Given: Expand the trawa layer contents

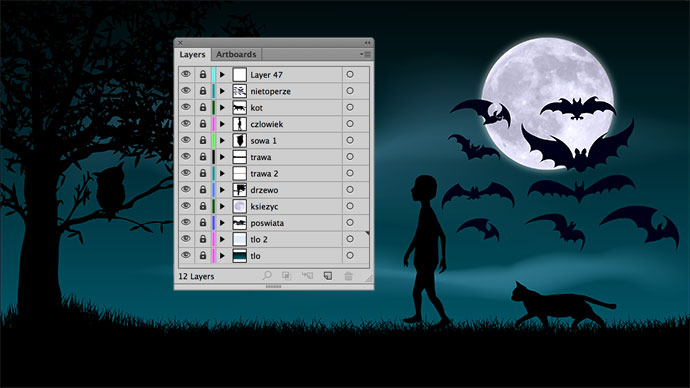Looking at the screenshot, I should tap(222, 157).
